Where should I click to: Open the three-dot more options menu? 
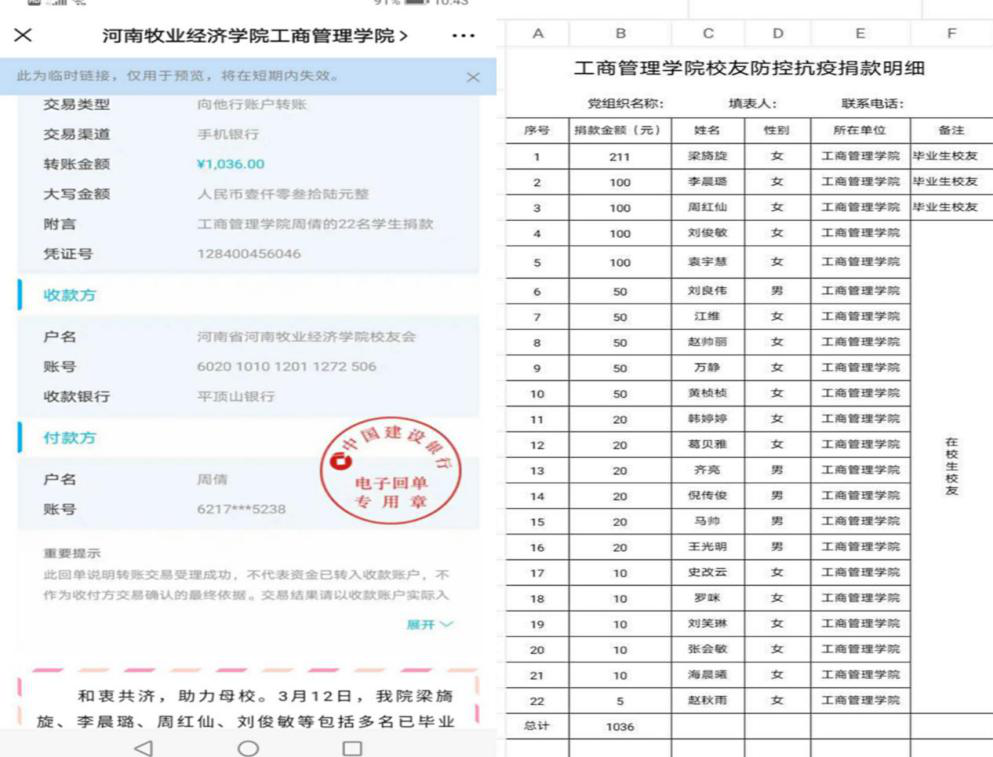pos(463,36)
